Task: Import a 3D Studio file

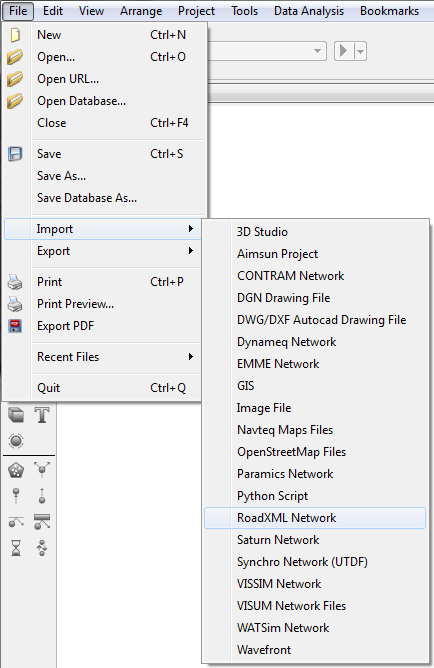Action: pos(315,232)
